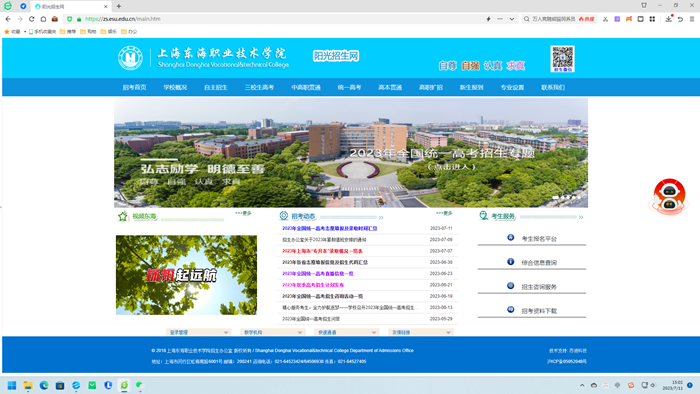Click the browser home icon
700x394 pixels.
click(43, 19)
